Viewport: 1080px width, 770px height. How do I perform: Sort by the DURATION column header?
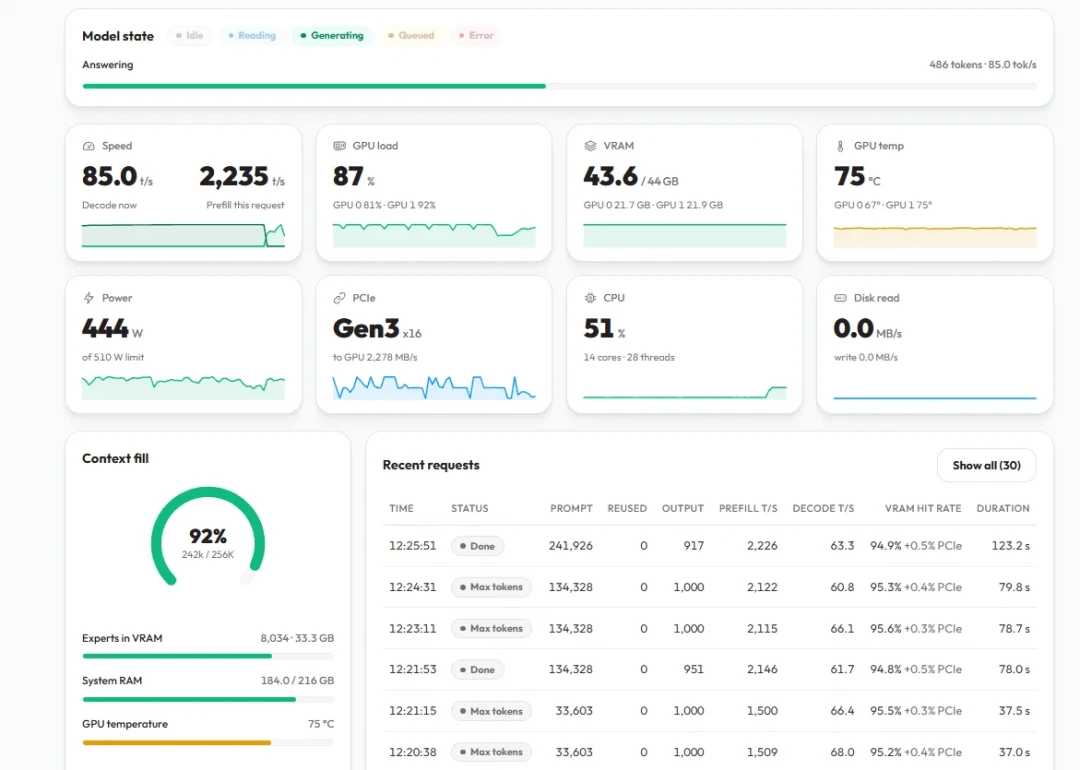point(1003,508)
